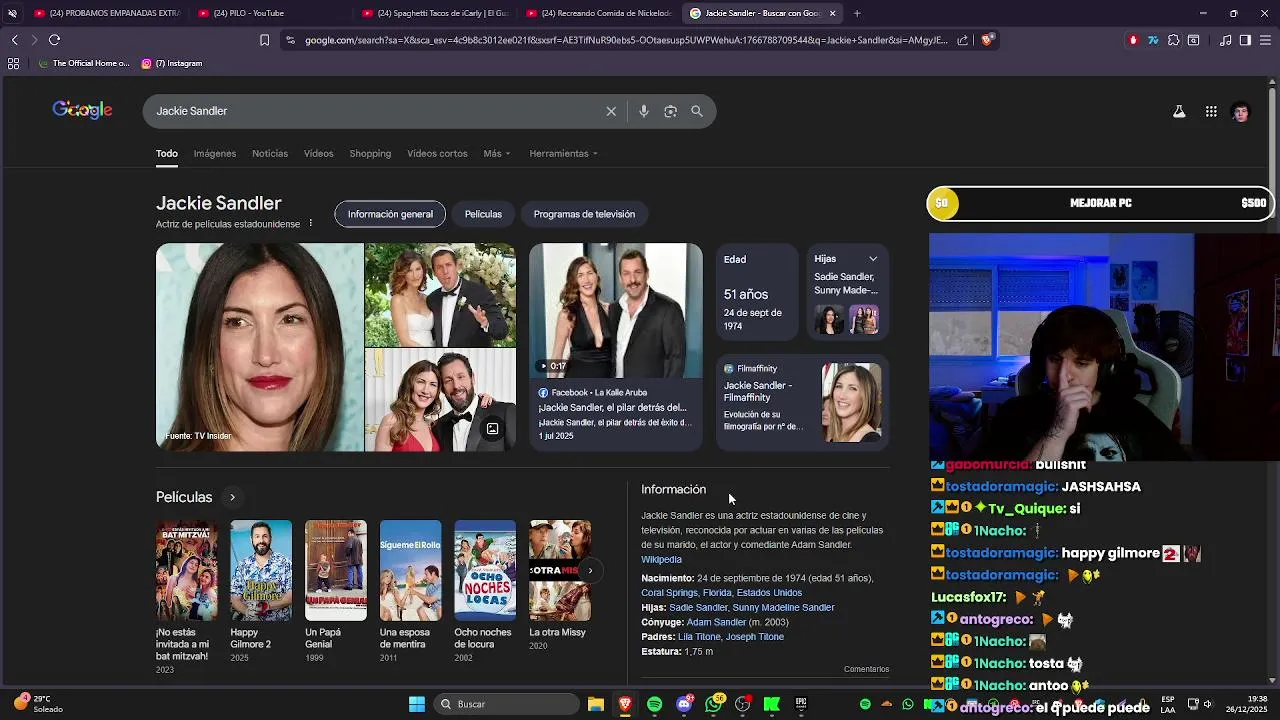The height and width of the screenshot is (720, 1280).
Task: Open Google Lens image search icon
Action: (x=670, y=111)
